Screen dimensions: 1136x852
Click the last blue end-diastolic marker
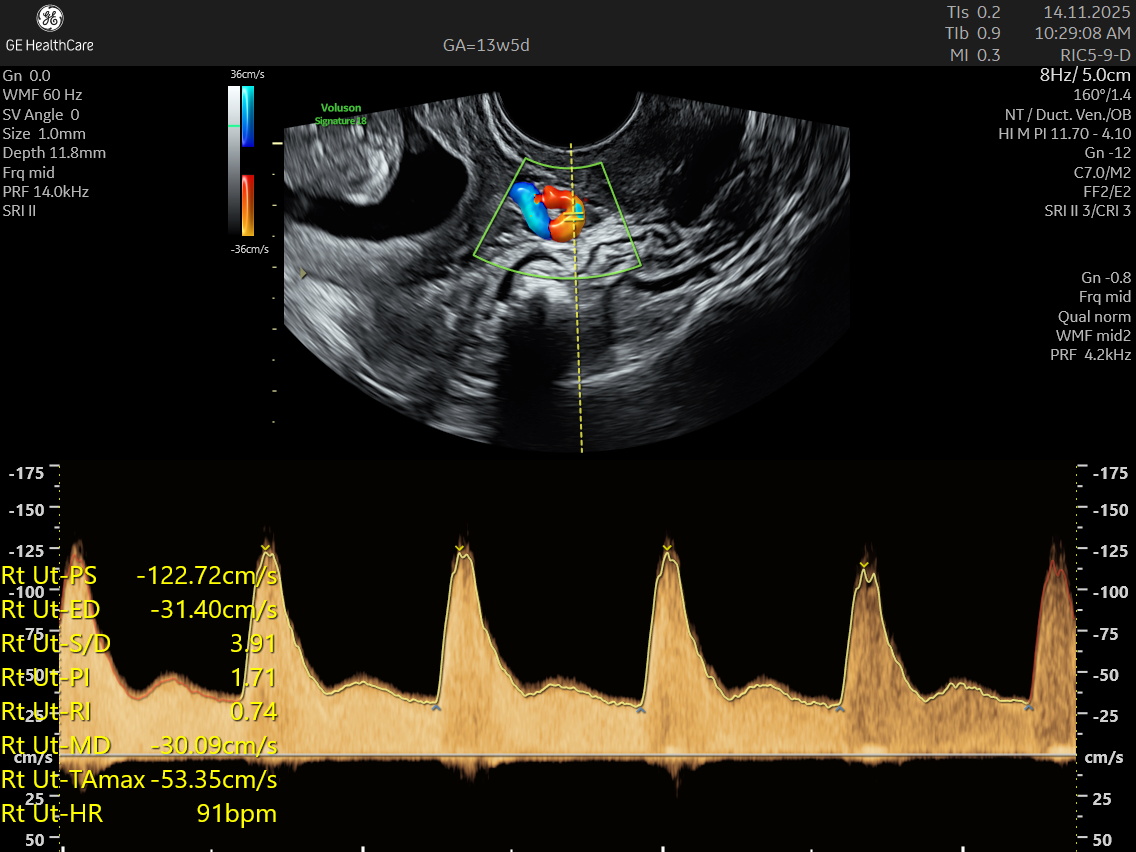(x=1028, y=707)
